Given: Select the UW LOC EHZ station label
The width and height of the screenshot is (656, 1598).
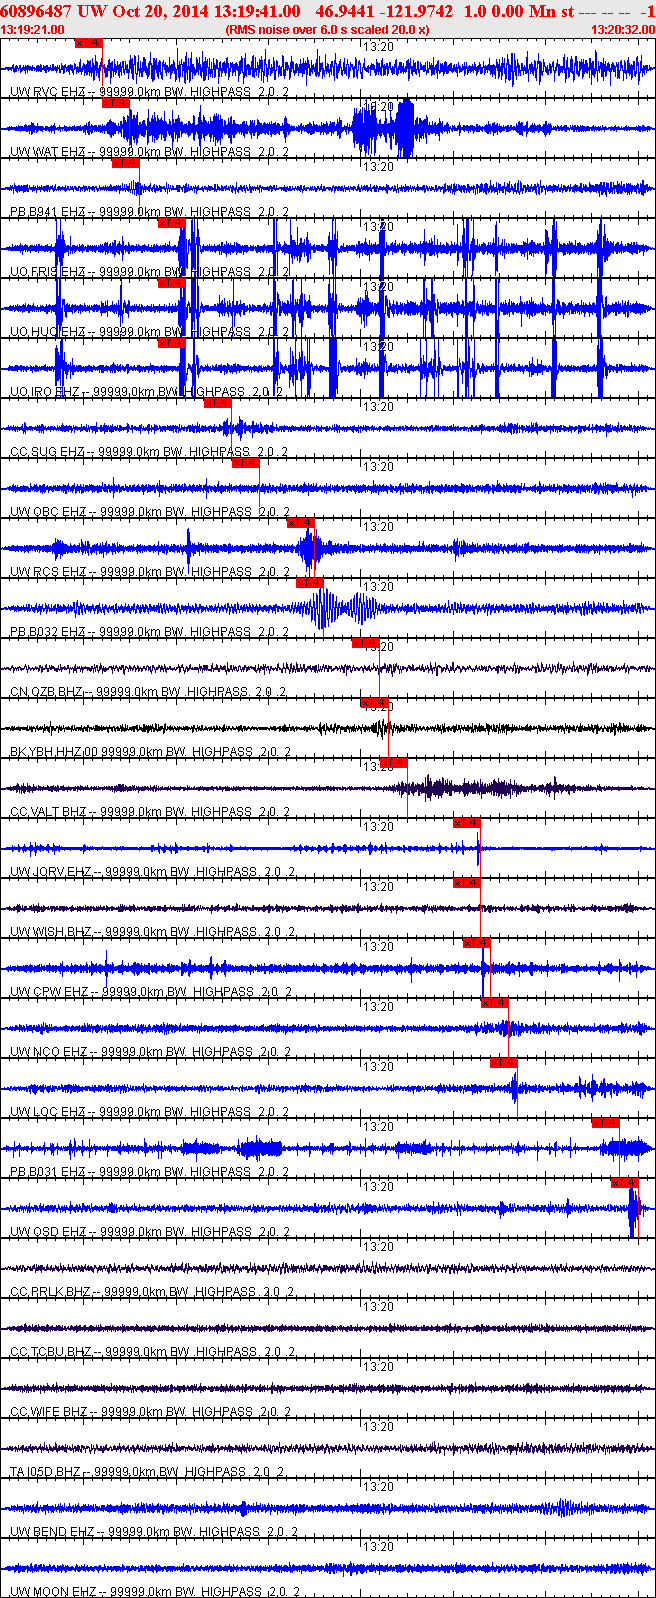Looking at the screenshot, I should coord(151,1112).
